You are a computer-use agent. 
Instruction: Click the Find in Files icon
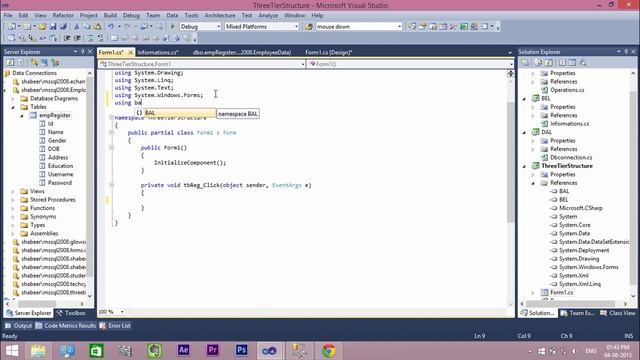tap(309, 27)
